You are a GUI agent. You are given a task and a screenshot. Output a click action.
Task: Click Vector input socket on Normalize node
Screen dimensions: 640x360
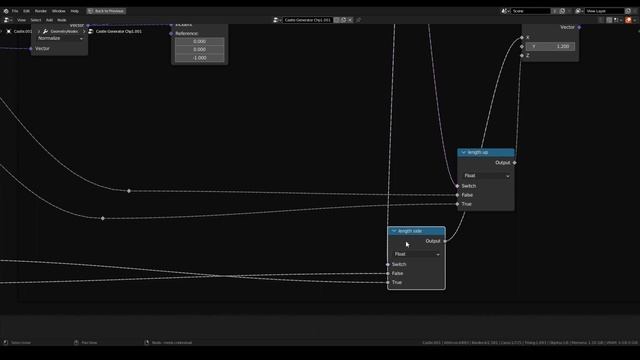31,49
